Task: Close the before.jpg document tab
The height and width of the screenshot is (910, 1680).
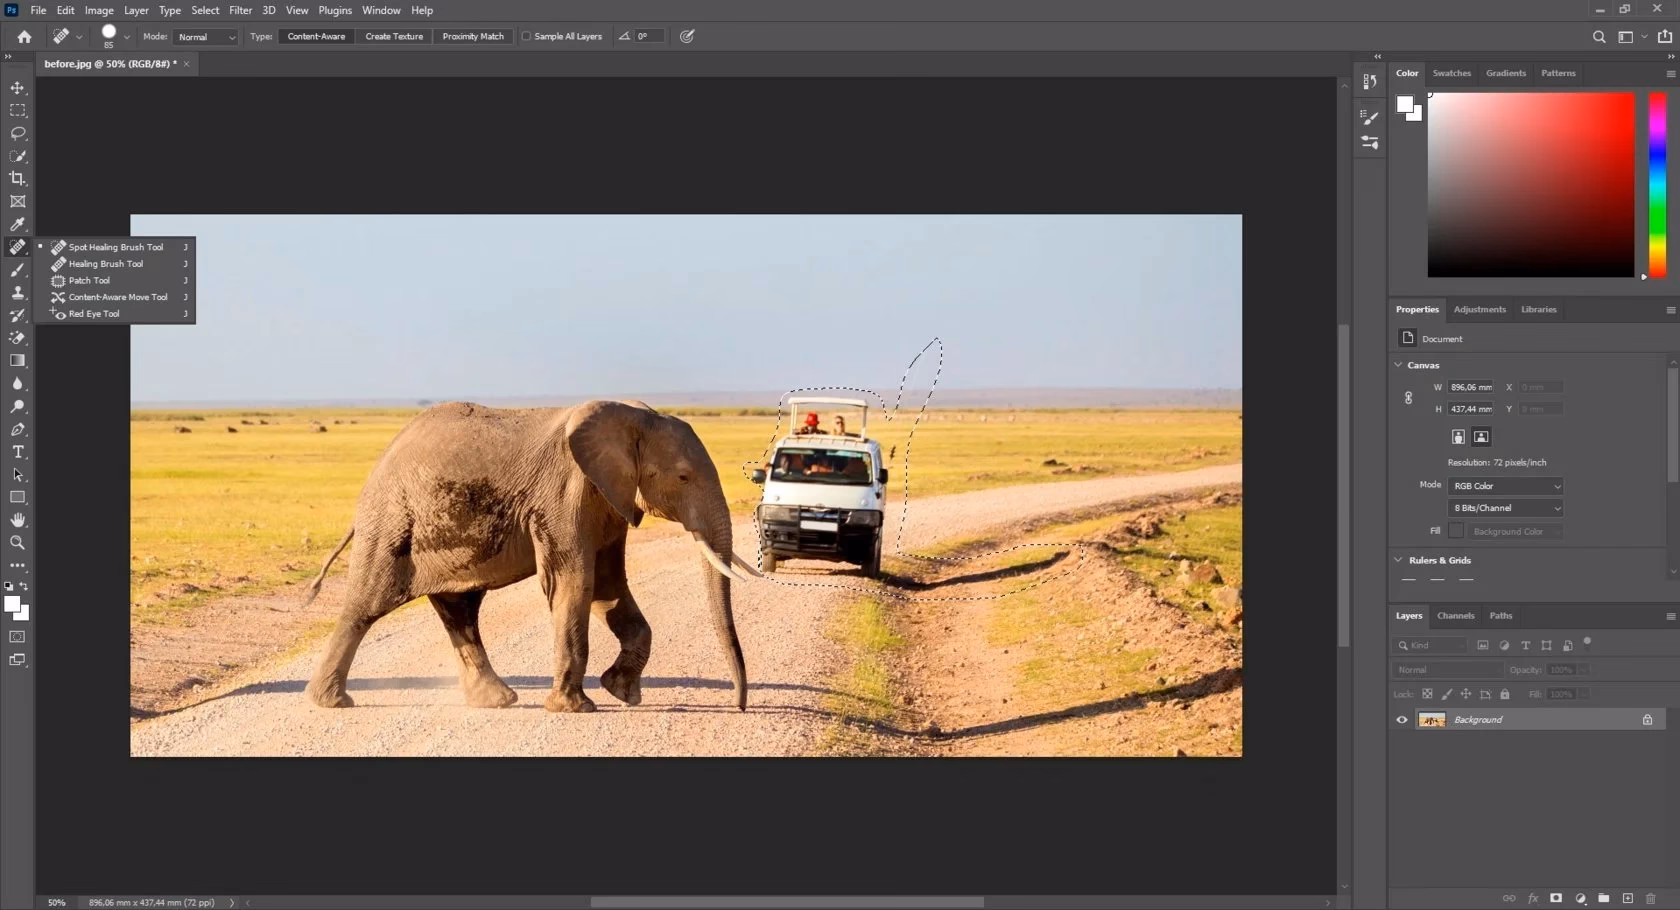Action: (186, 63)
